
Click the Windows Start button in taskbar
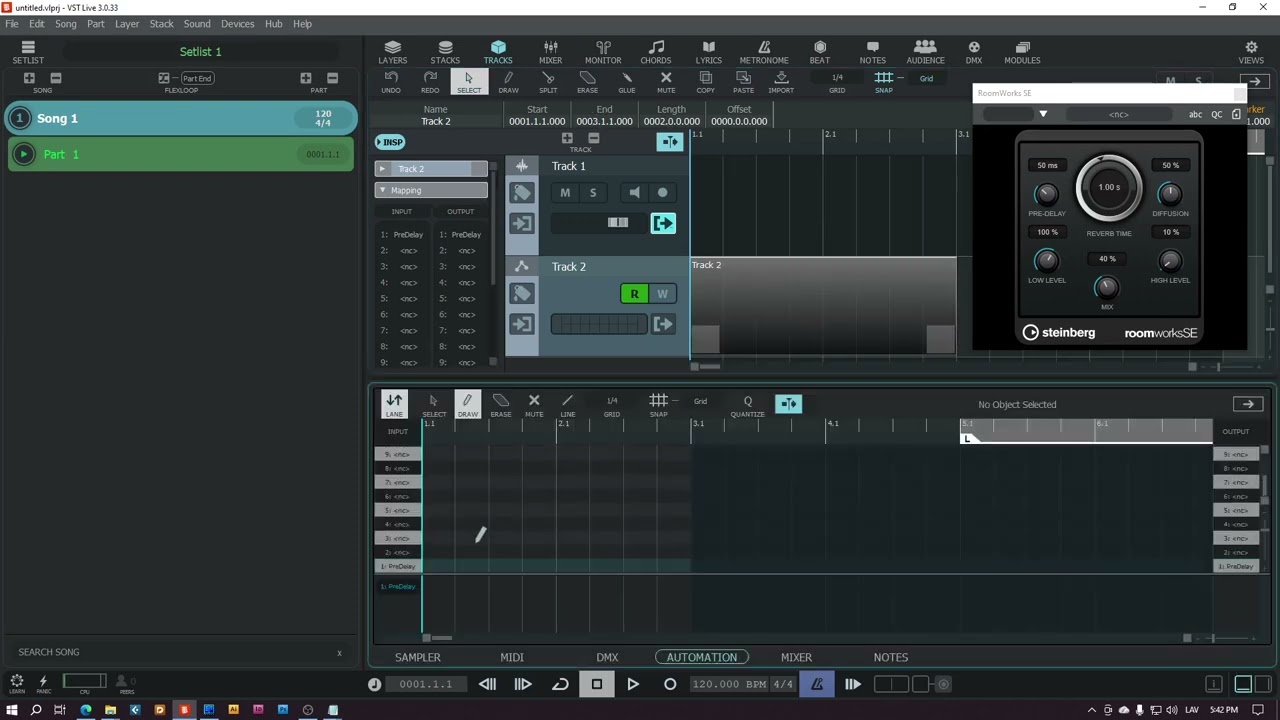(x=12, y=710)
